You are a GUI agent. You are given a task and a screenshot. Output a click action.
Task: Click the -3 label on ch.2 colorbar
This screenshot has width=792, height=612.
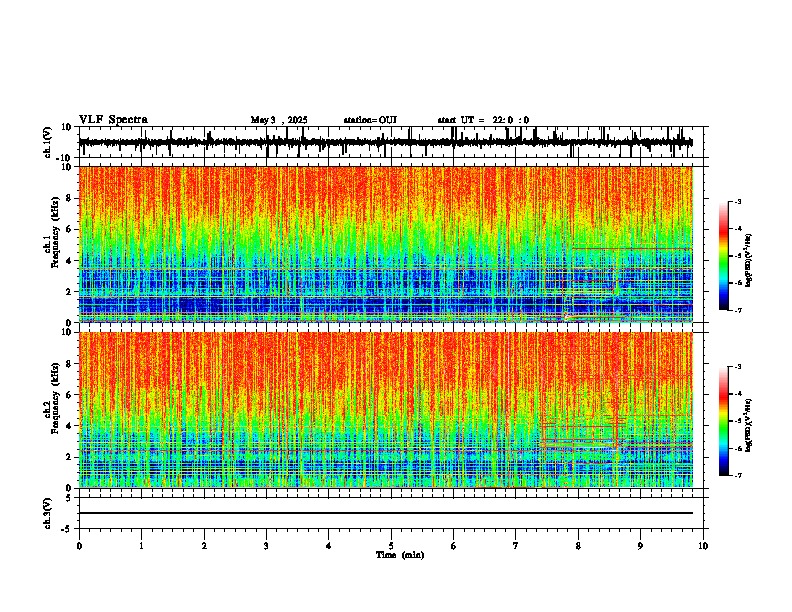737,367
